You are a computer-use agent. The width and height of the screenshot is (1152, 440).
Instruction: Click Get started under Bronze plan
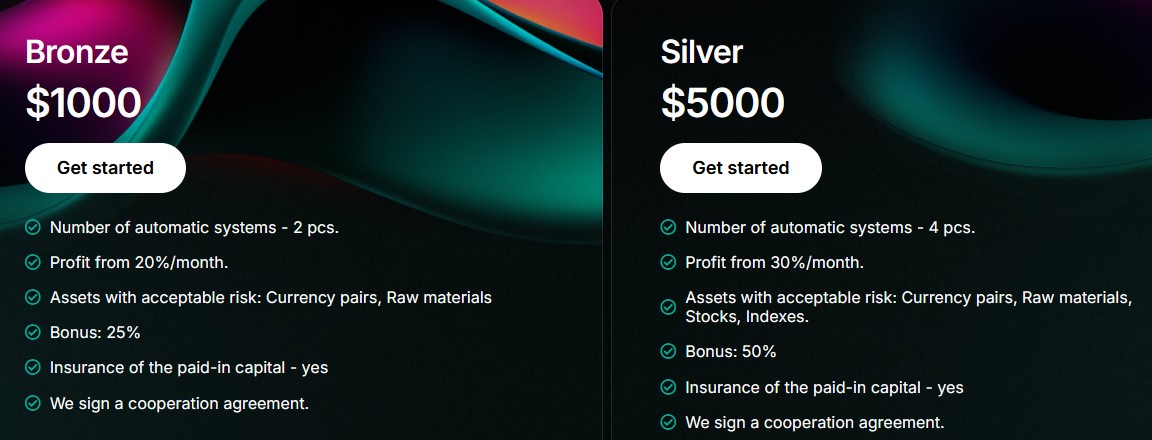click(x=105, y=168)
